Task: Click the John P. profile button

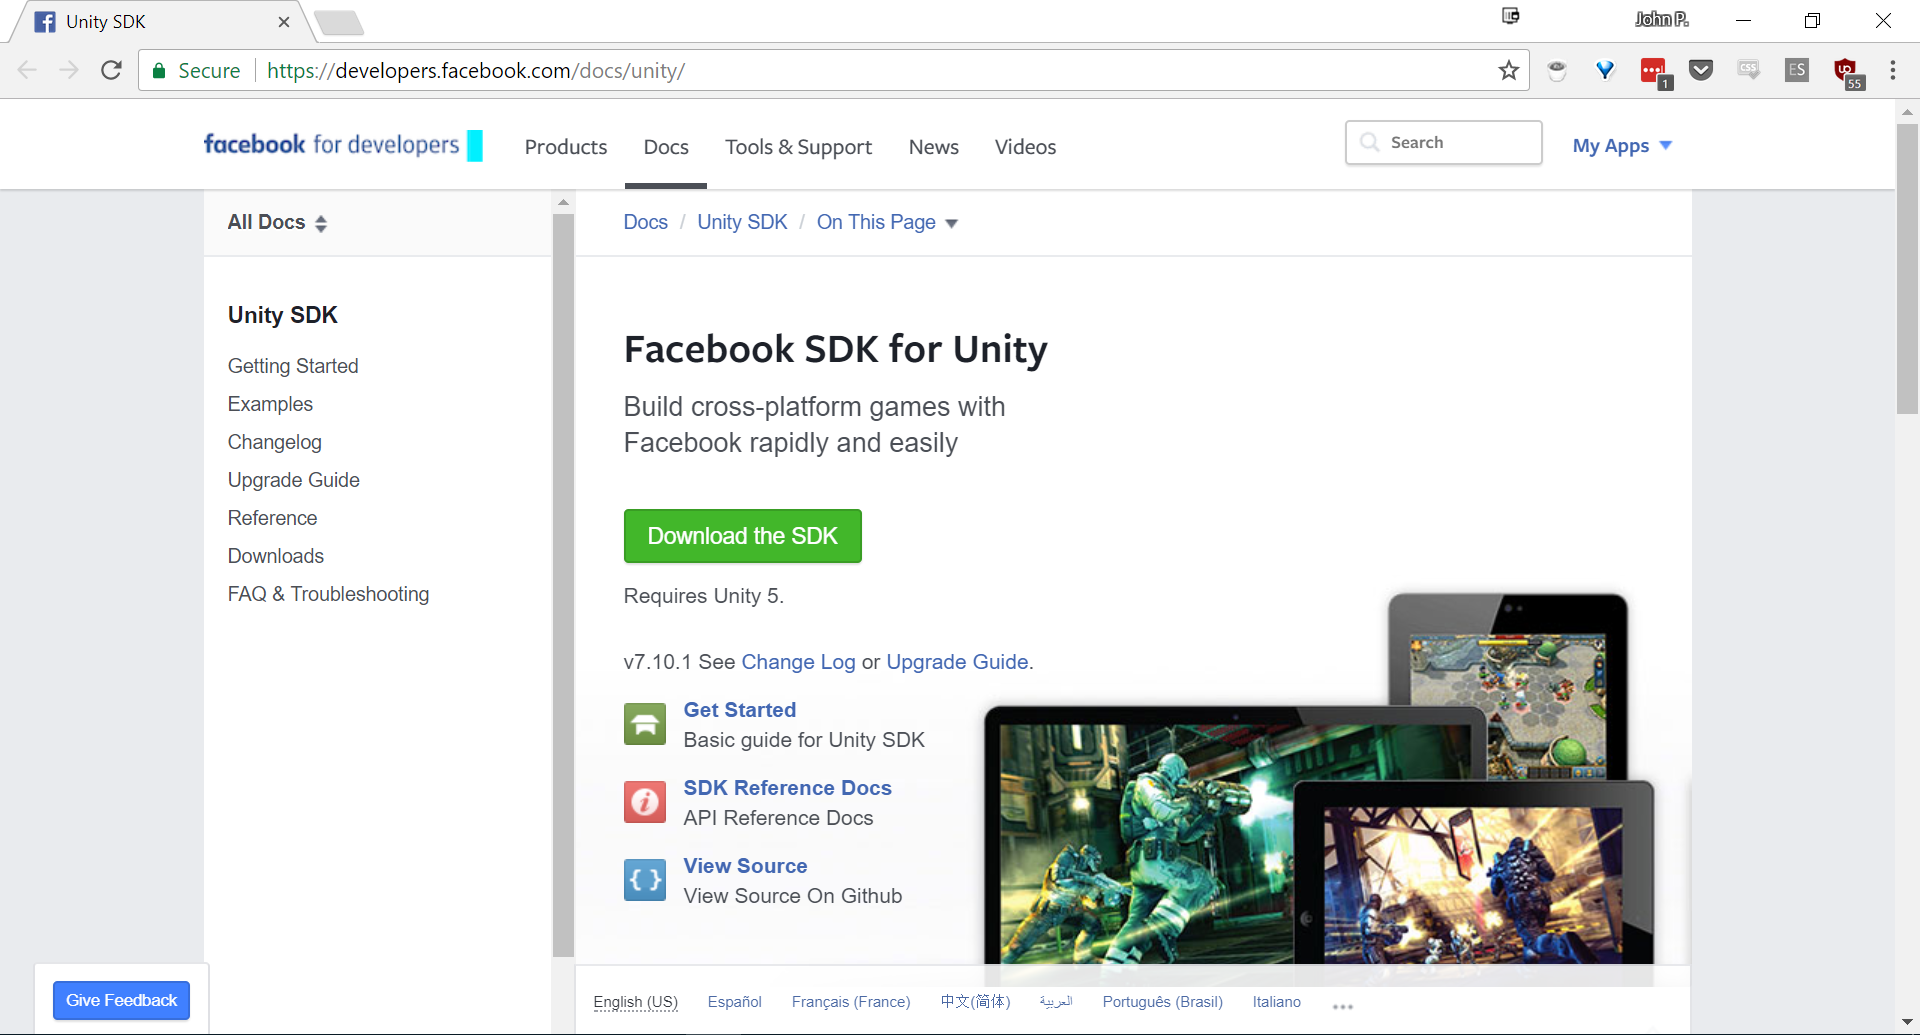Action: pyautogui.click(x=1661, y=19)
